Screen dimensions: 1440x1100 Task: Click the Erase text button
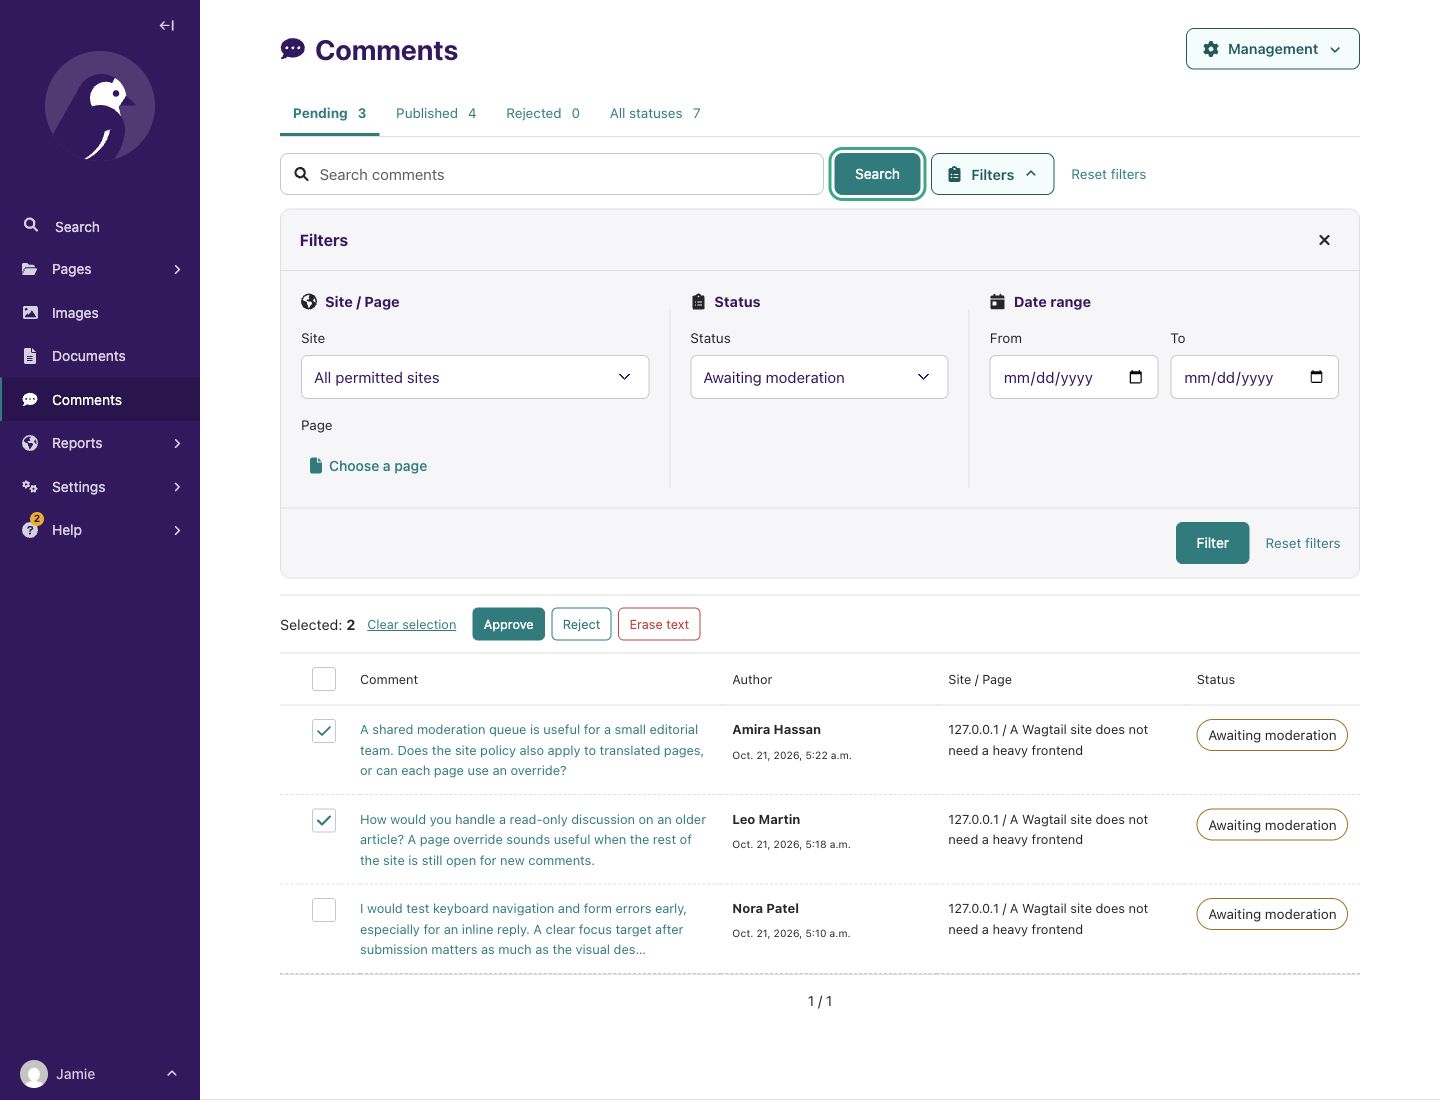(x=659, y=624)
